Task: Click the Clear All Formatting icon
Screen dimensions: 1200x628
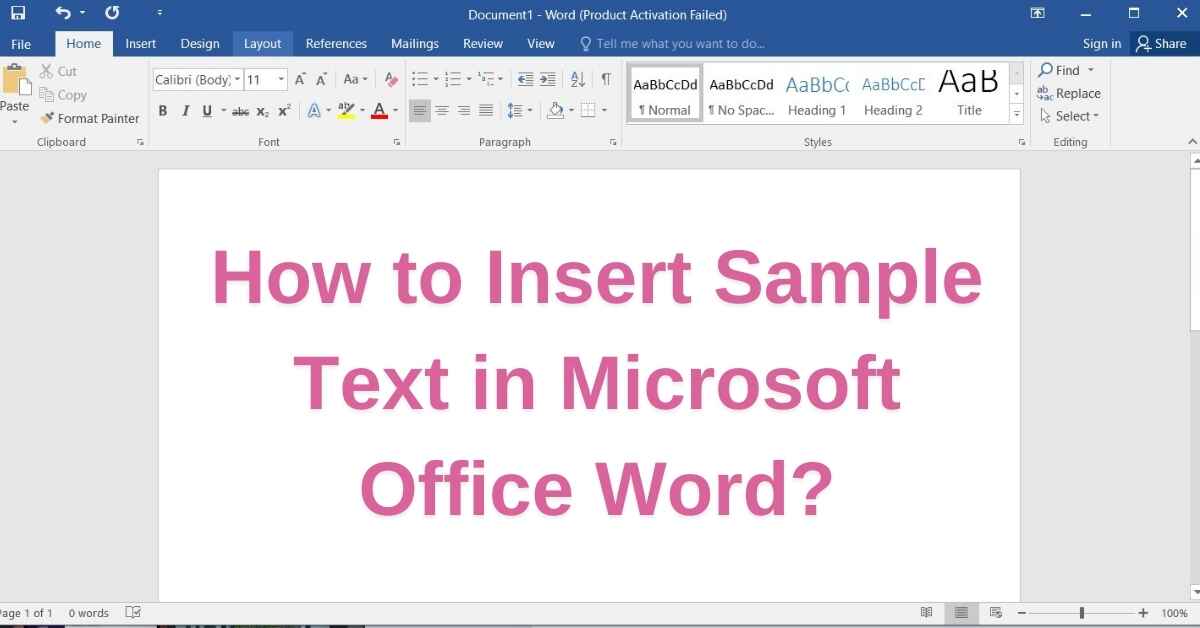Action: (391, 79)
